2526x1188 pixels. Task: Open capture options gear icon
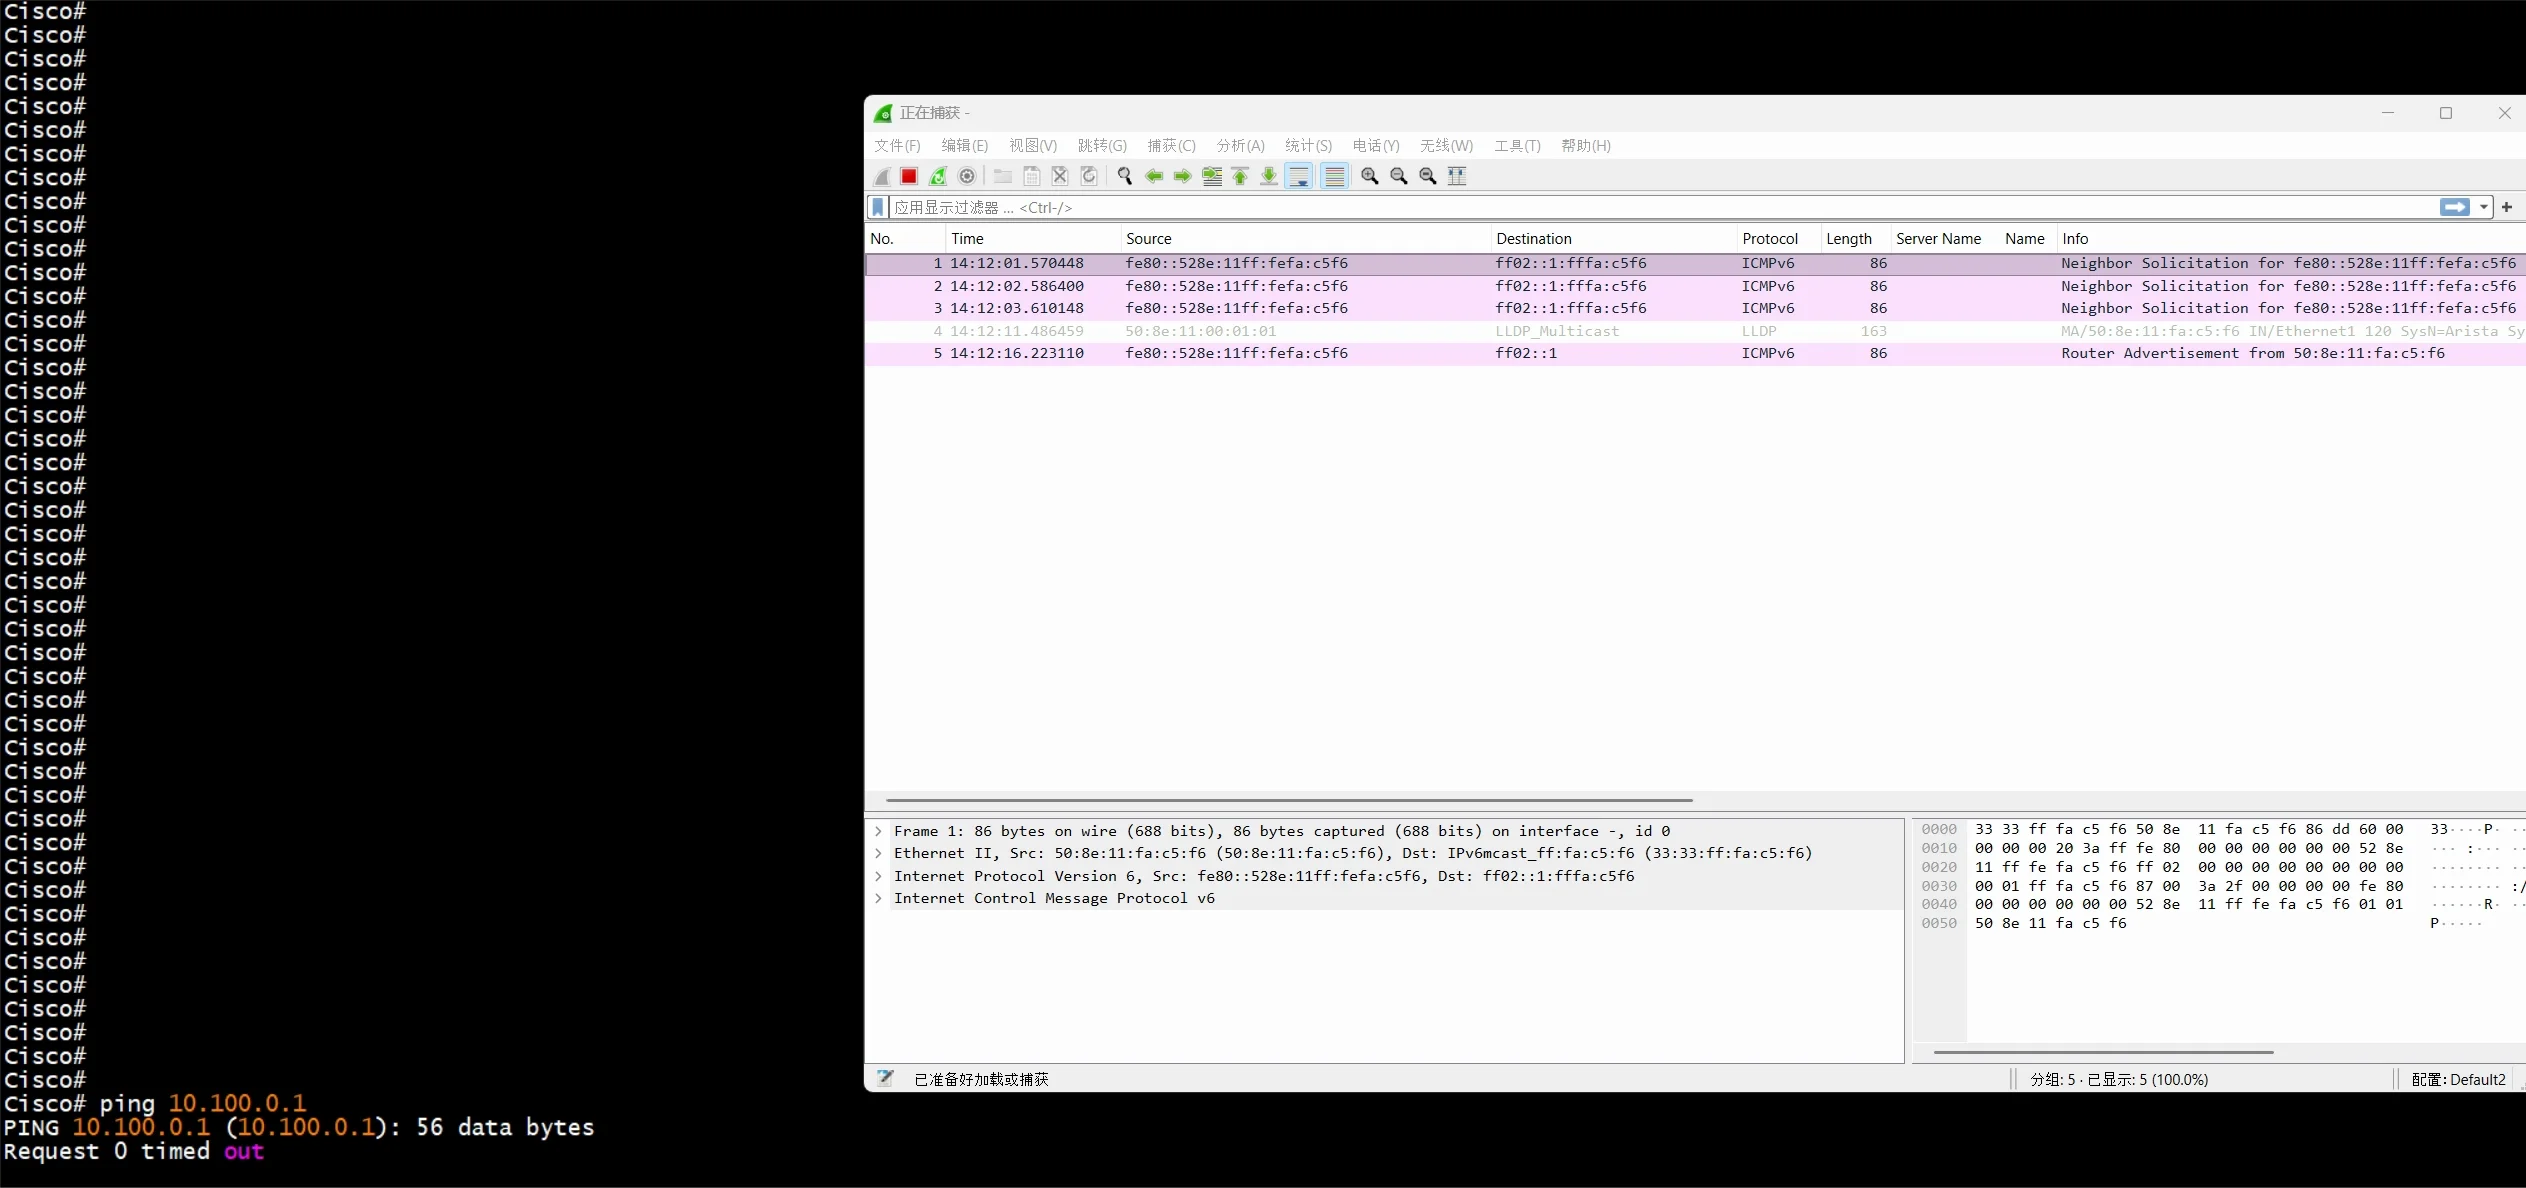click(x=967, y=177)
